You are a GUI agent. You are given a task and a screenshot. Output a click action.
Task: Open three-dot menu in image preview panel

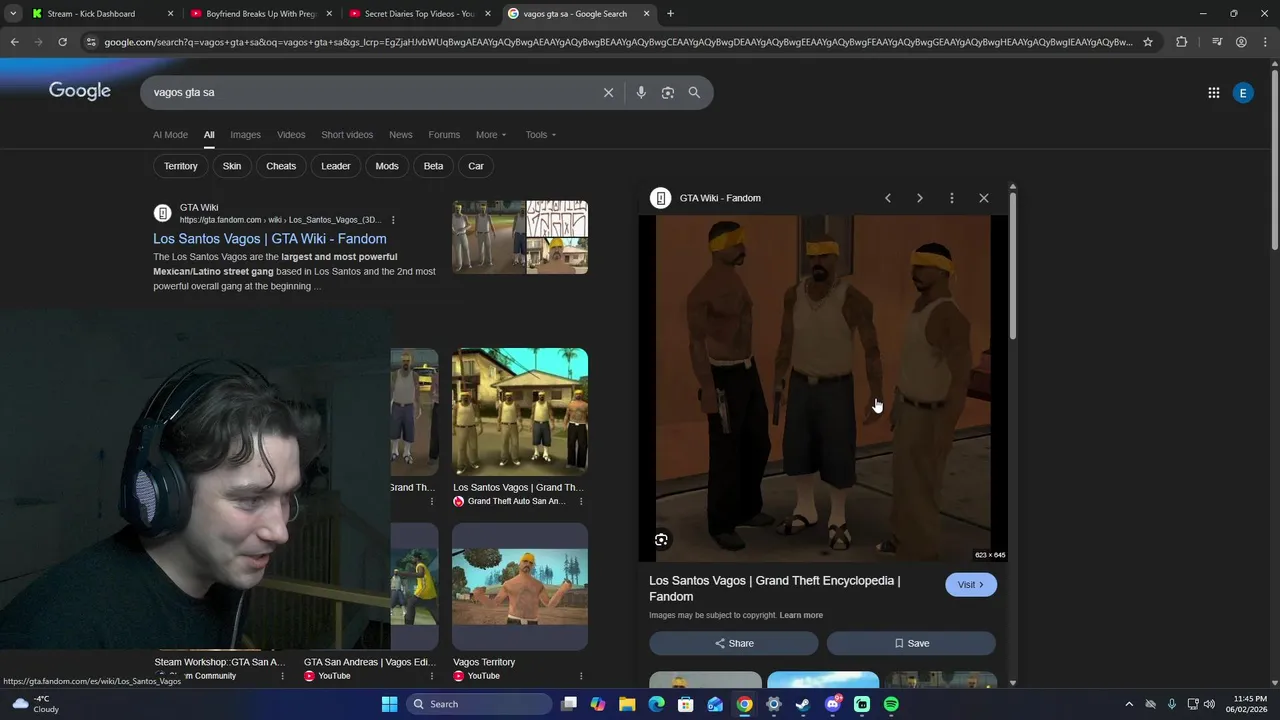point(952,198)
